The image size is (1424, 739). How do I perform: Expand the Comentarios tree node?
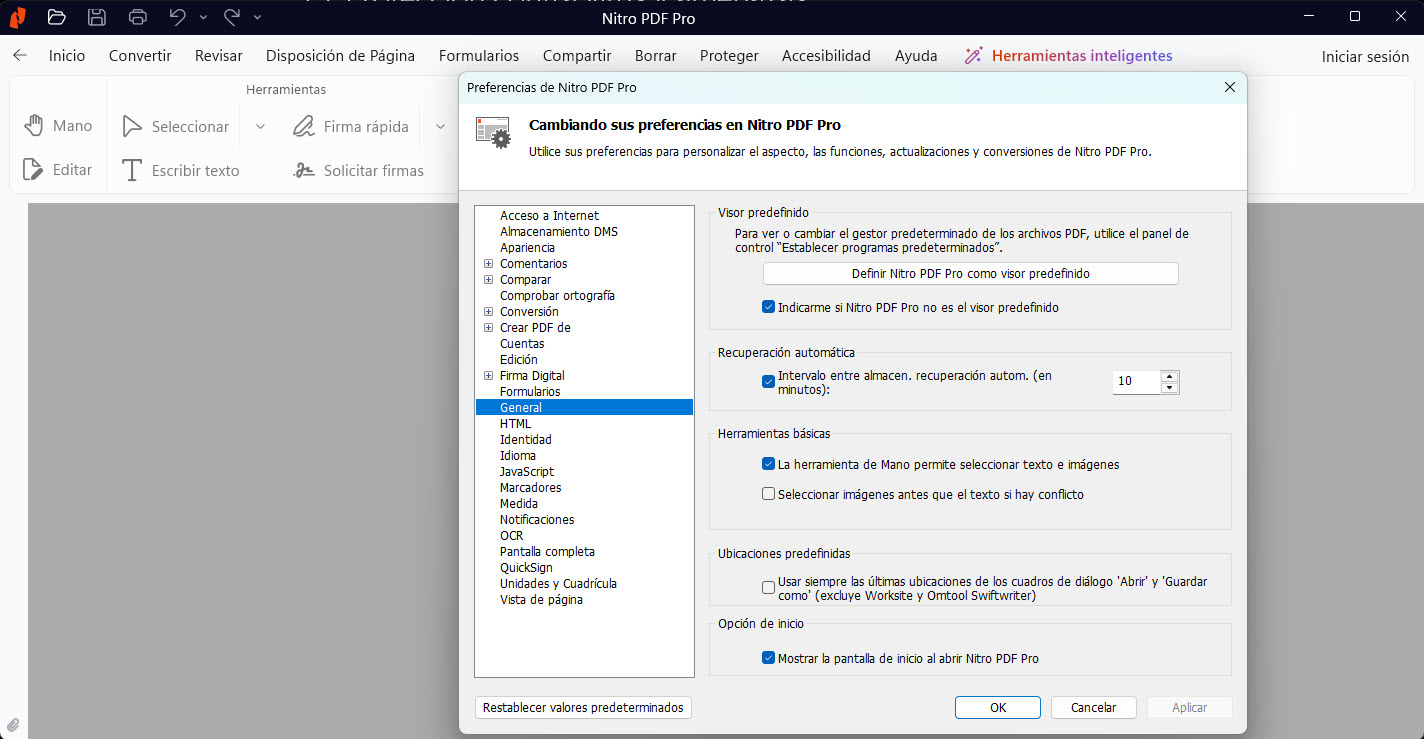pyautogui.click(x=489, y=264)
